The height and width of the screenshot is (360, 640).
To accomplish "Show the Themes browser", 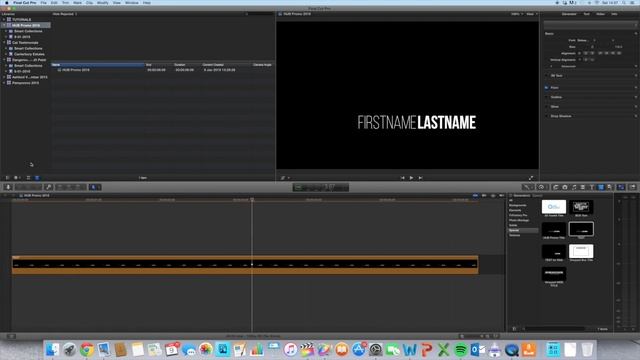I will (x=610, y=187).
